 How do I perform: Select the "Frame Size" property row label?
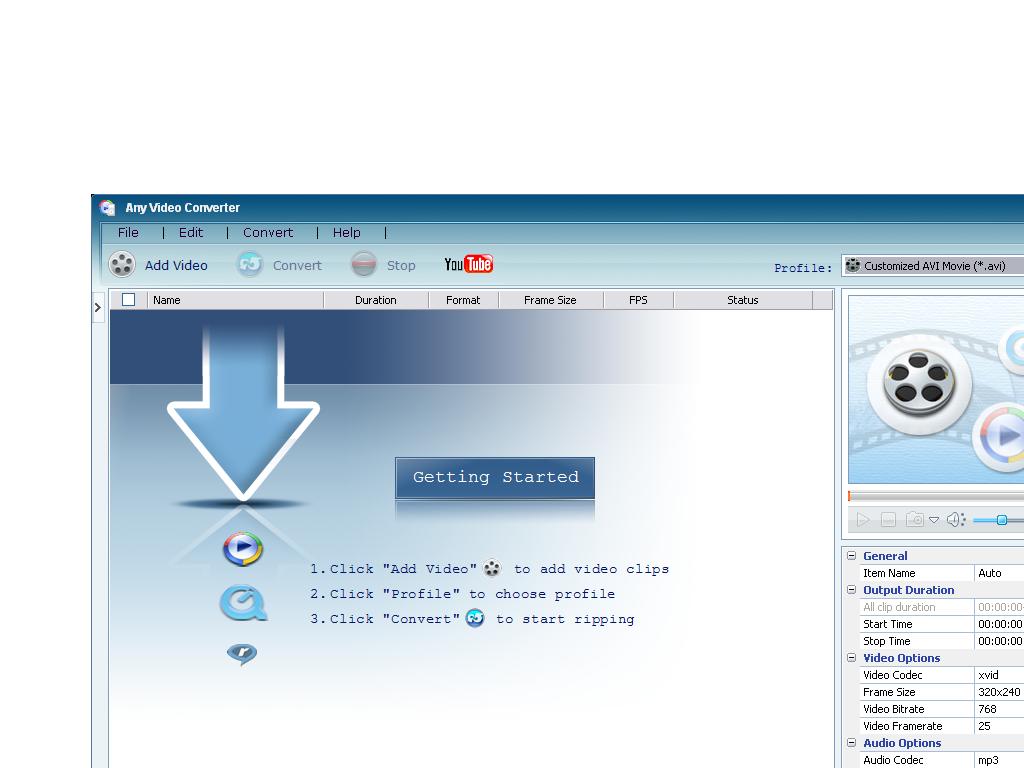tap(889, 692)
